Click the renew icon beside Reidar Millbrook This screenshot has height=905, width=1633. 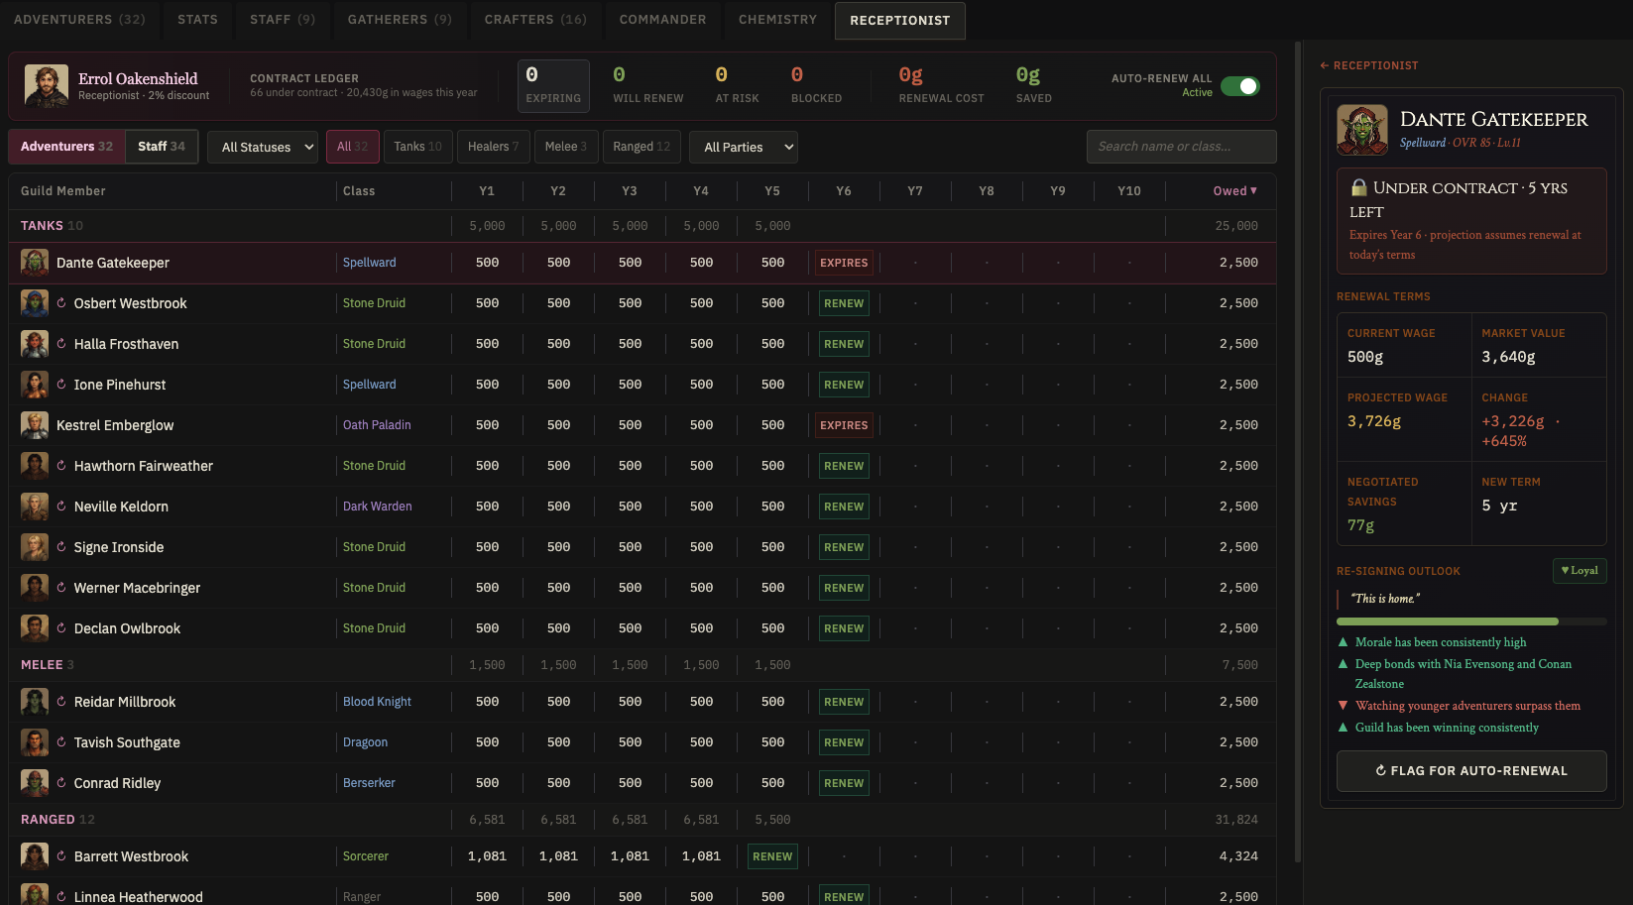tap(61, 702)
